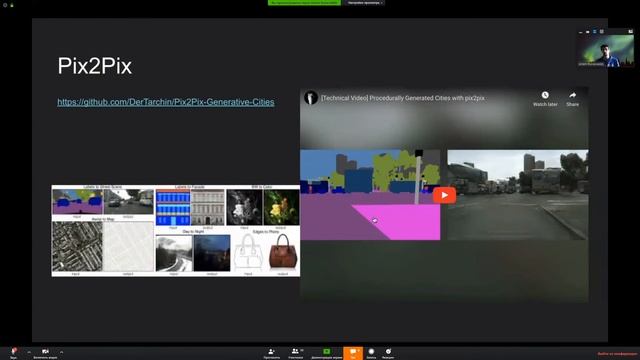Minimize the speaker video panel

tap(580, 31)
